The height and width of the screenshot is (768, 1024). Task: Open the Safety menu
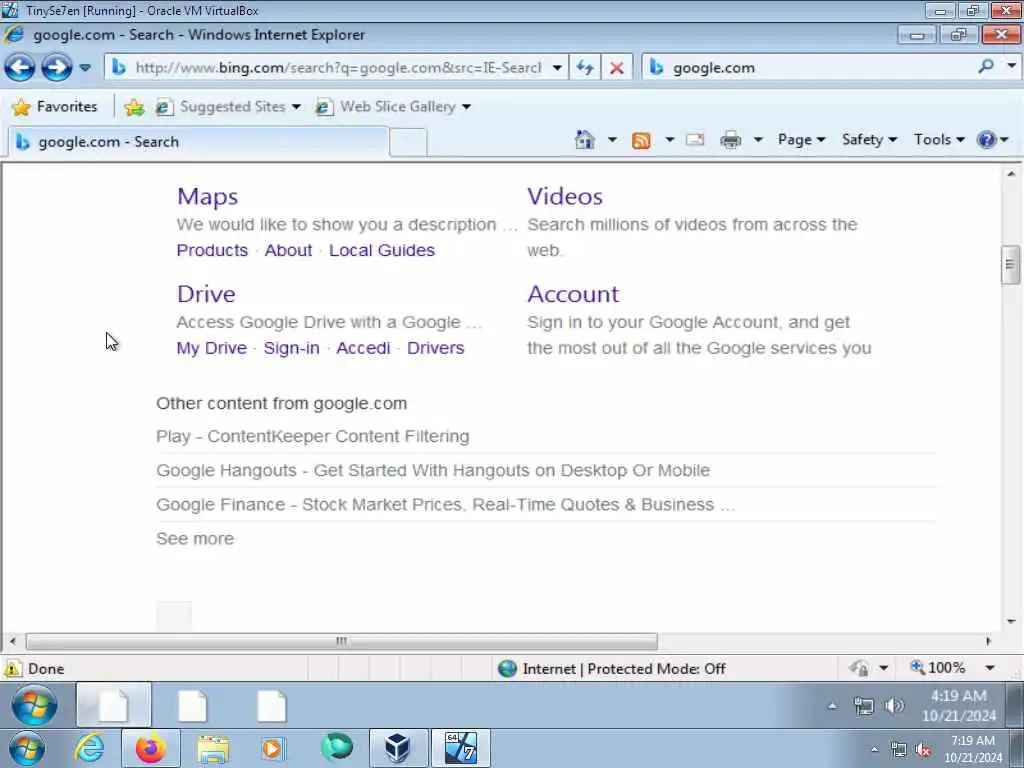pyautogui.click(x=869, y=140)
